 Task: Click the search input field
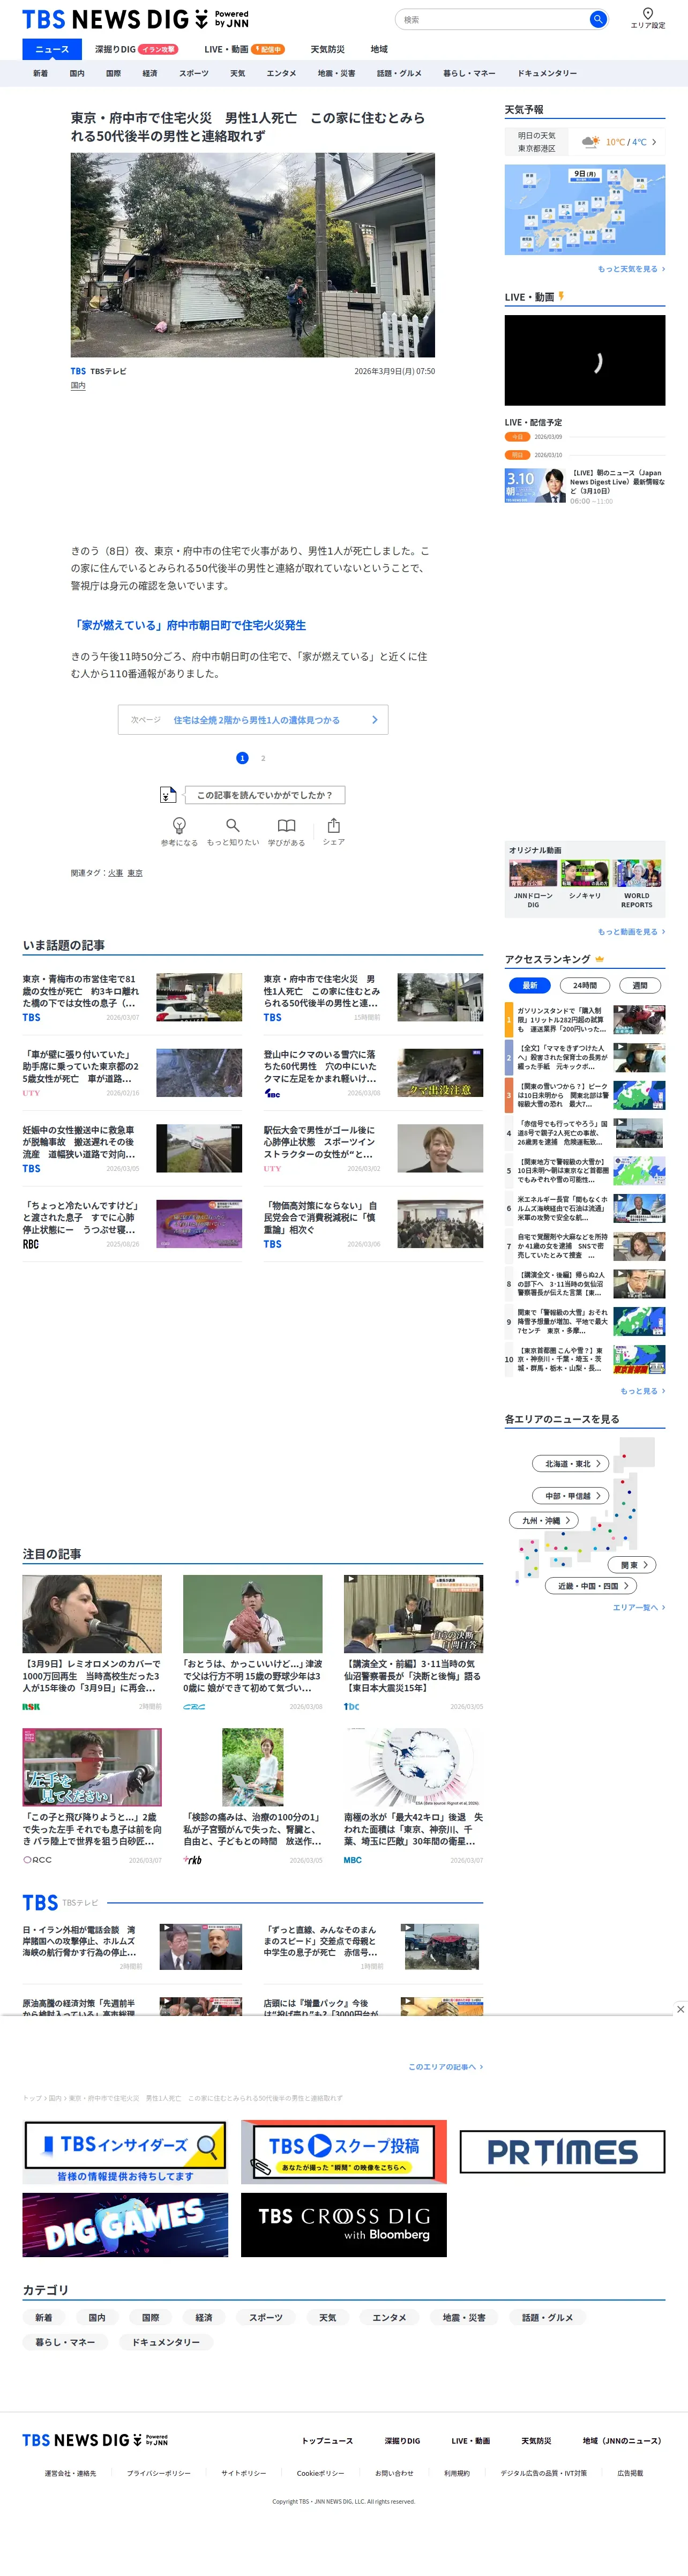pos(492,19)
